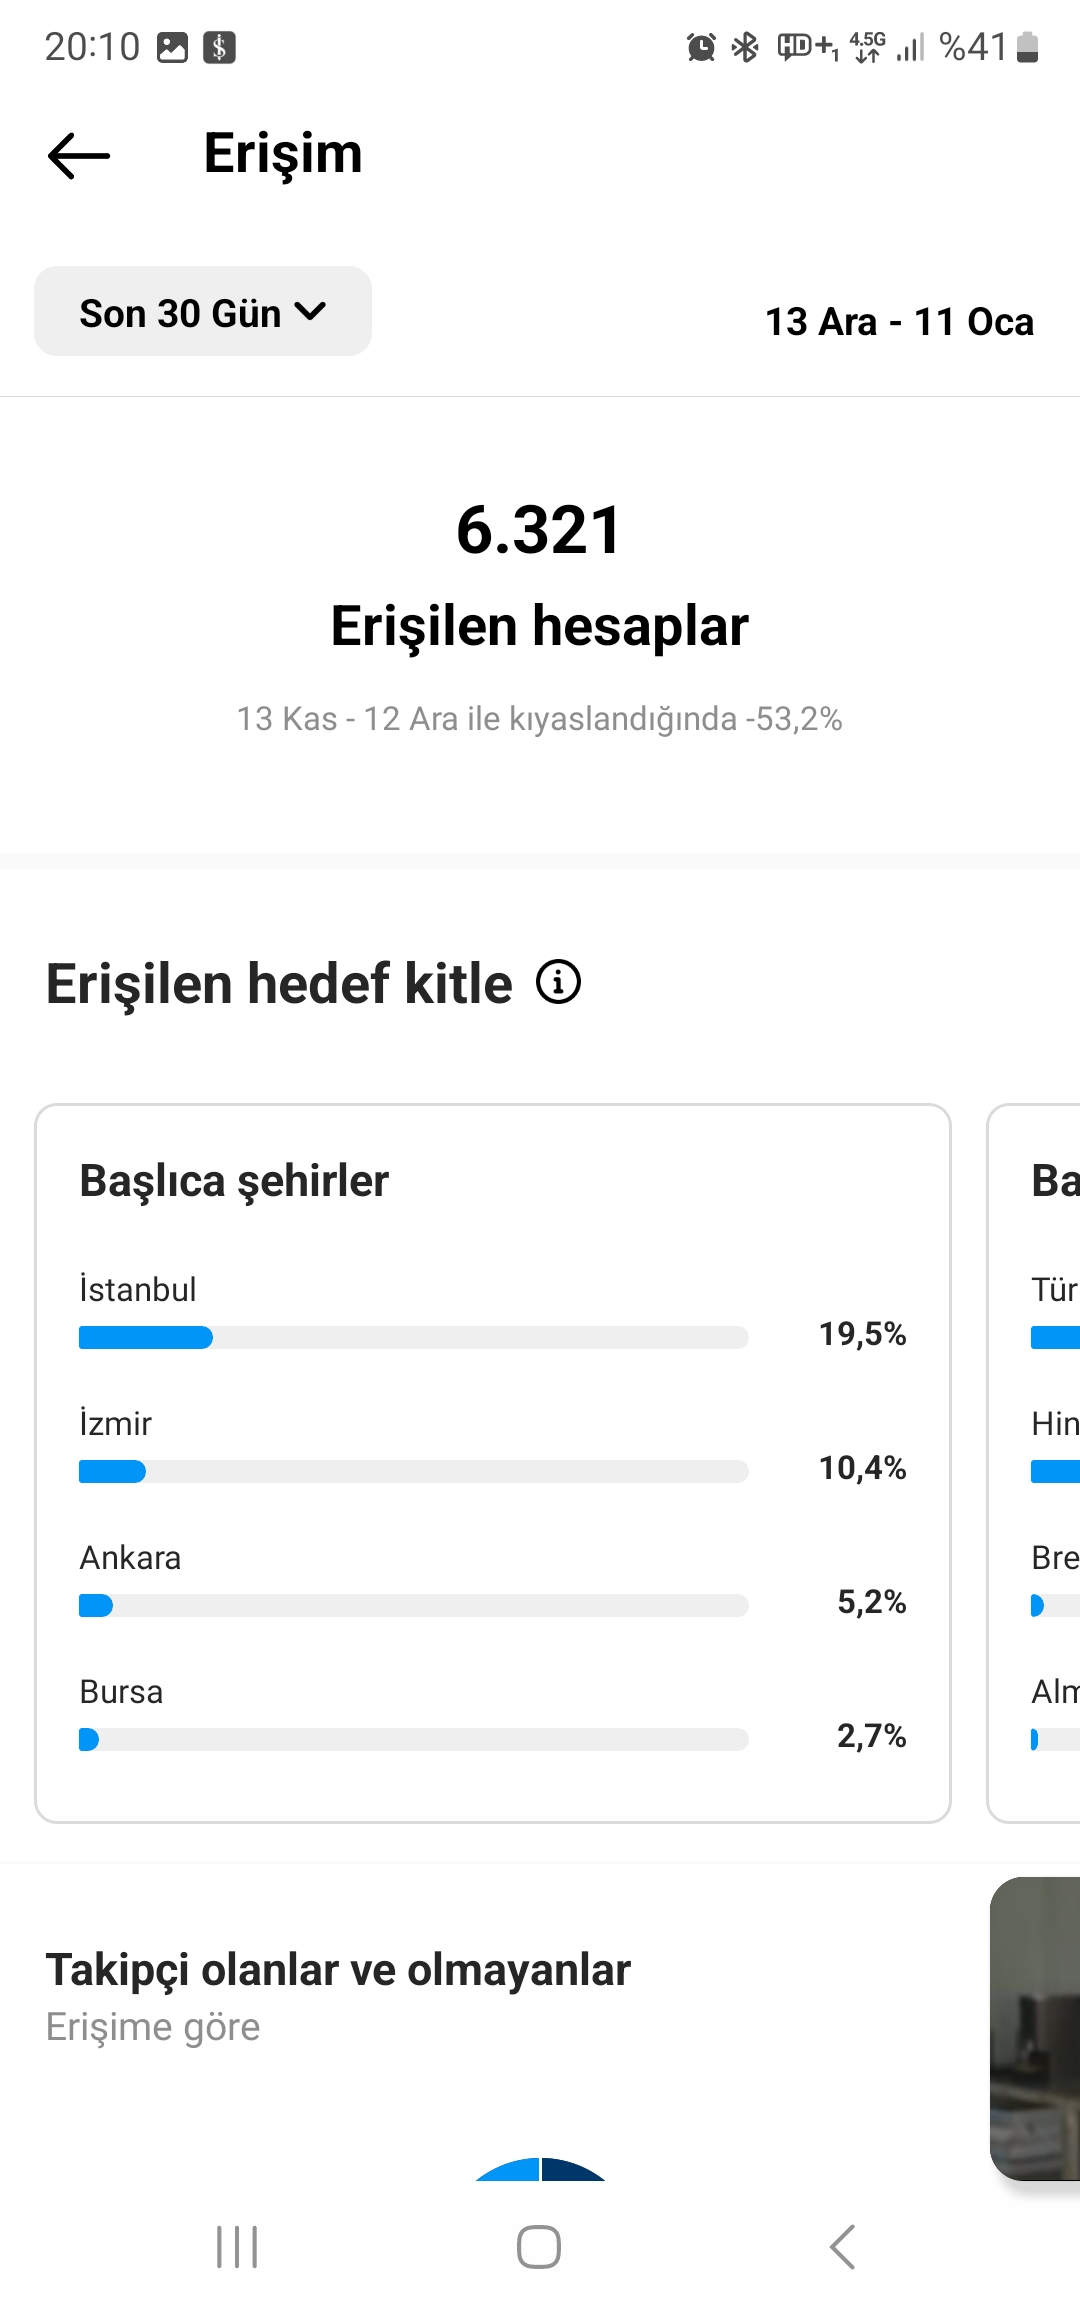This screenshot has height=2316, width=1080.
Task: Open the Son 30 Gün dropdown
Action: point(203,311)
